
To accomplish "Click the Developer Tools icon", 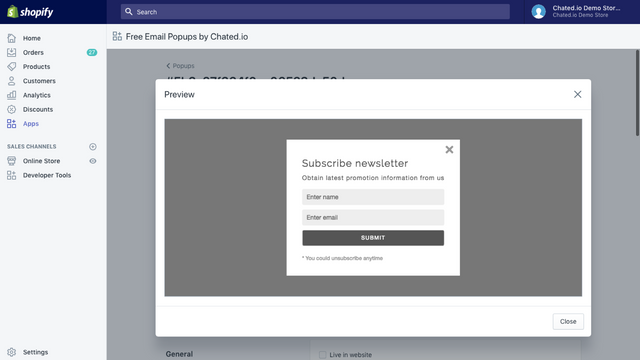I will coord(11,175).
